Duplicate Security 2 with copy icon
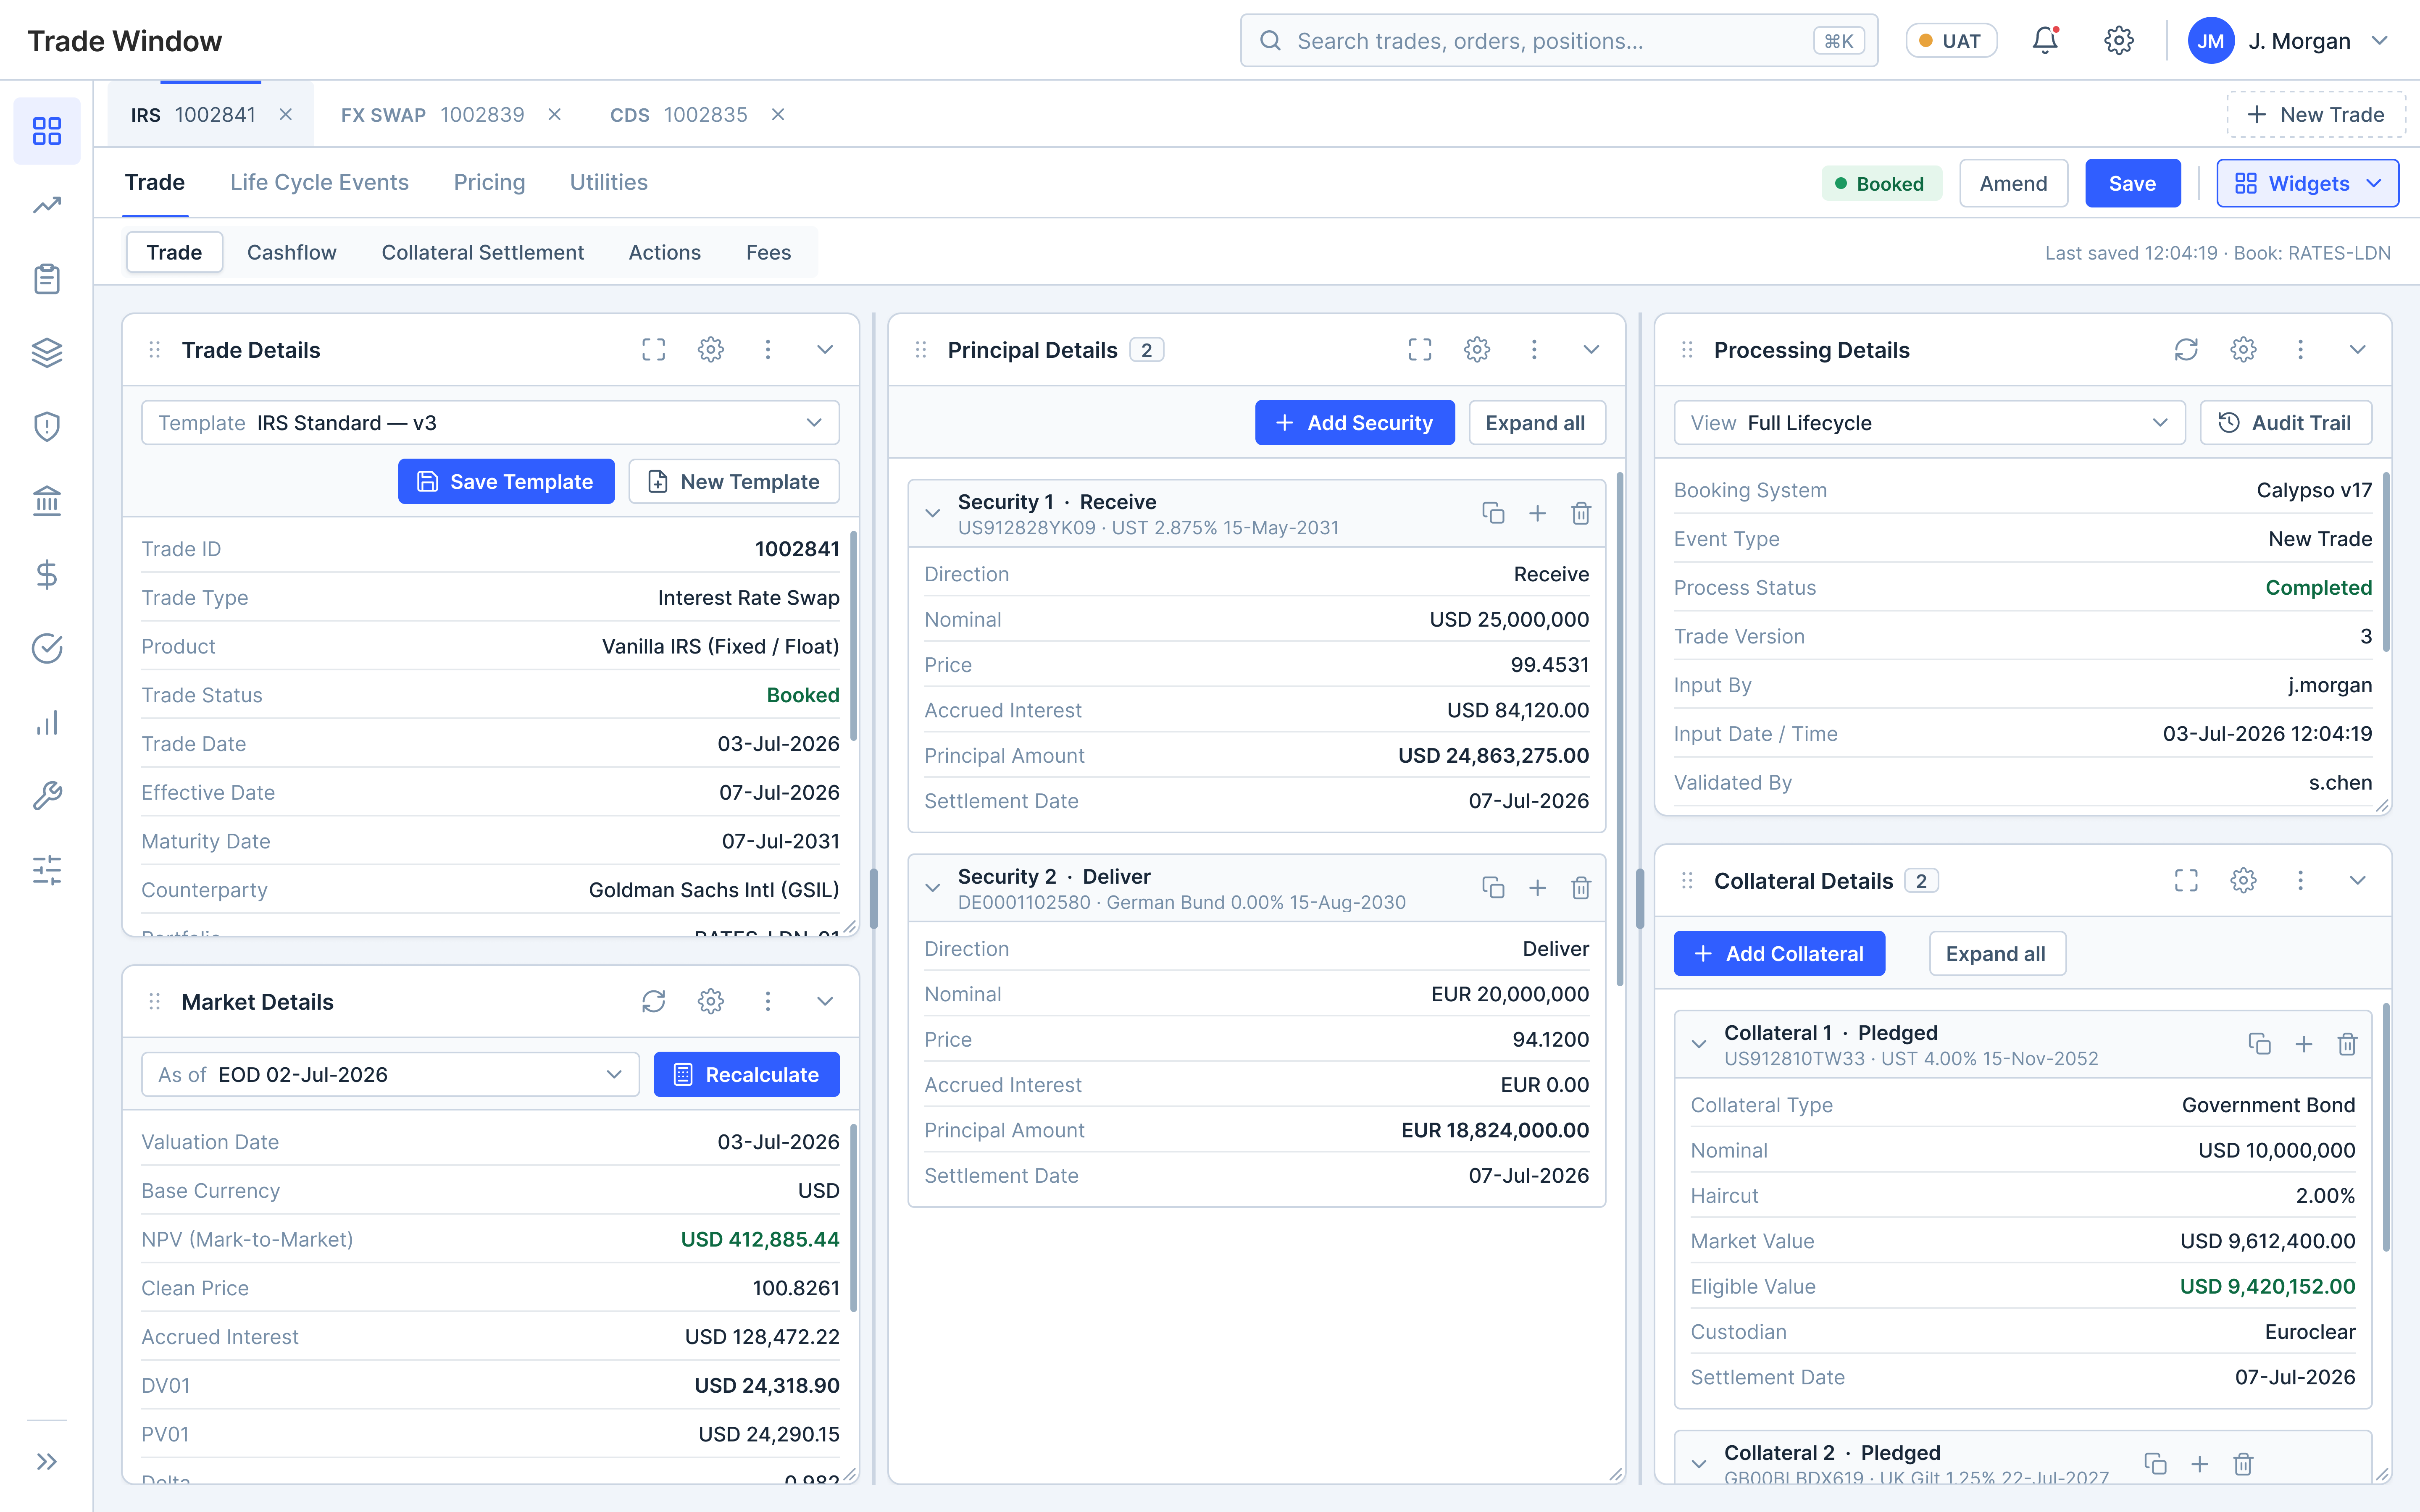This screenshot has height=1512, width=2420. tap(1493, 888)
